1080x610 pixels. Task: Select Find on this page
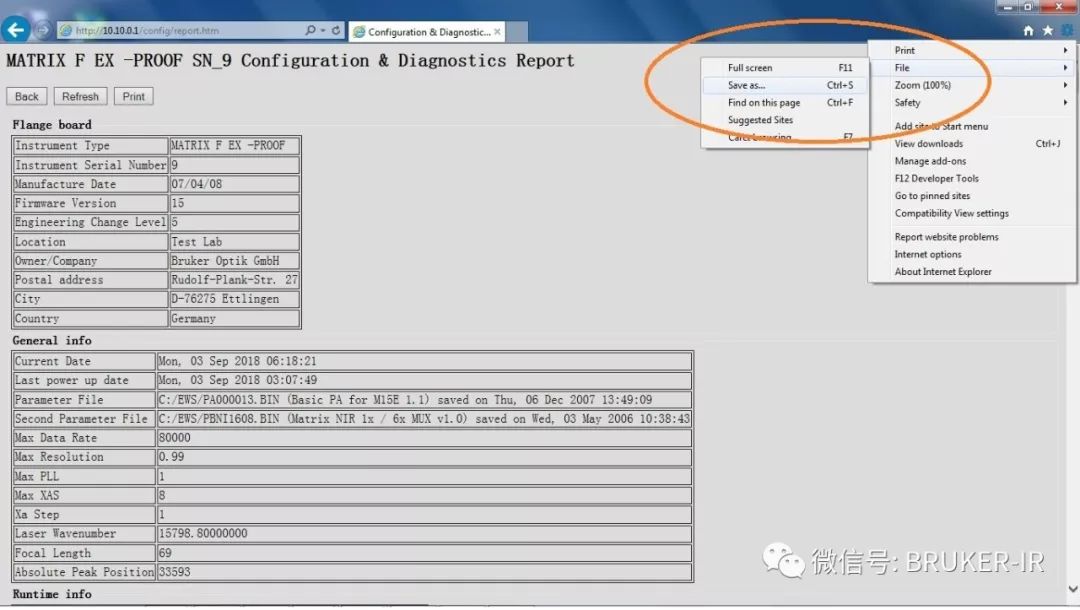[x=764, y=102]
